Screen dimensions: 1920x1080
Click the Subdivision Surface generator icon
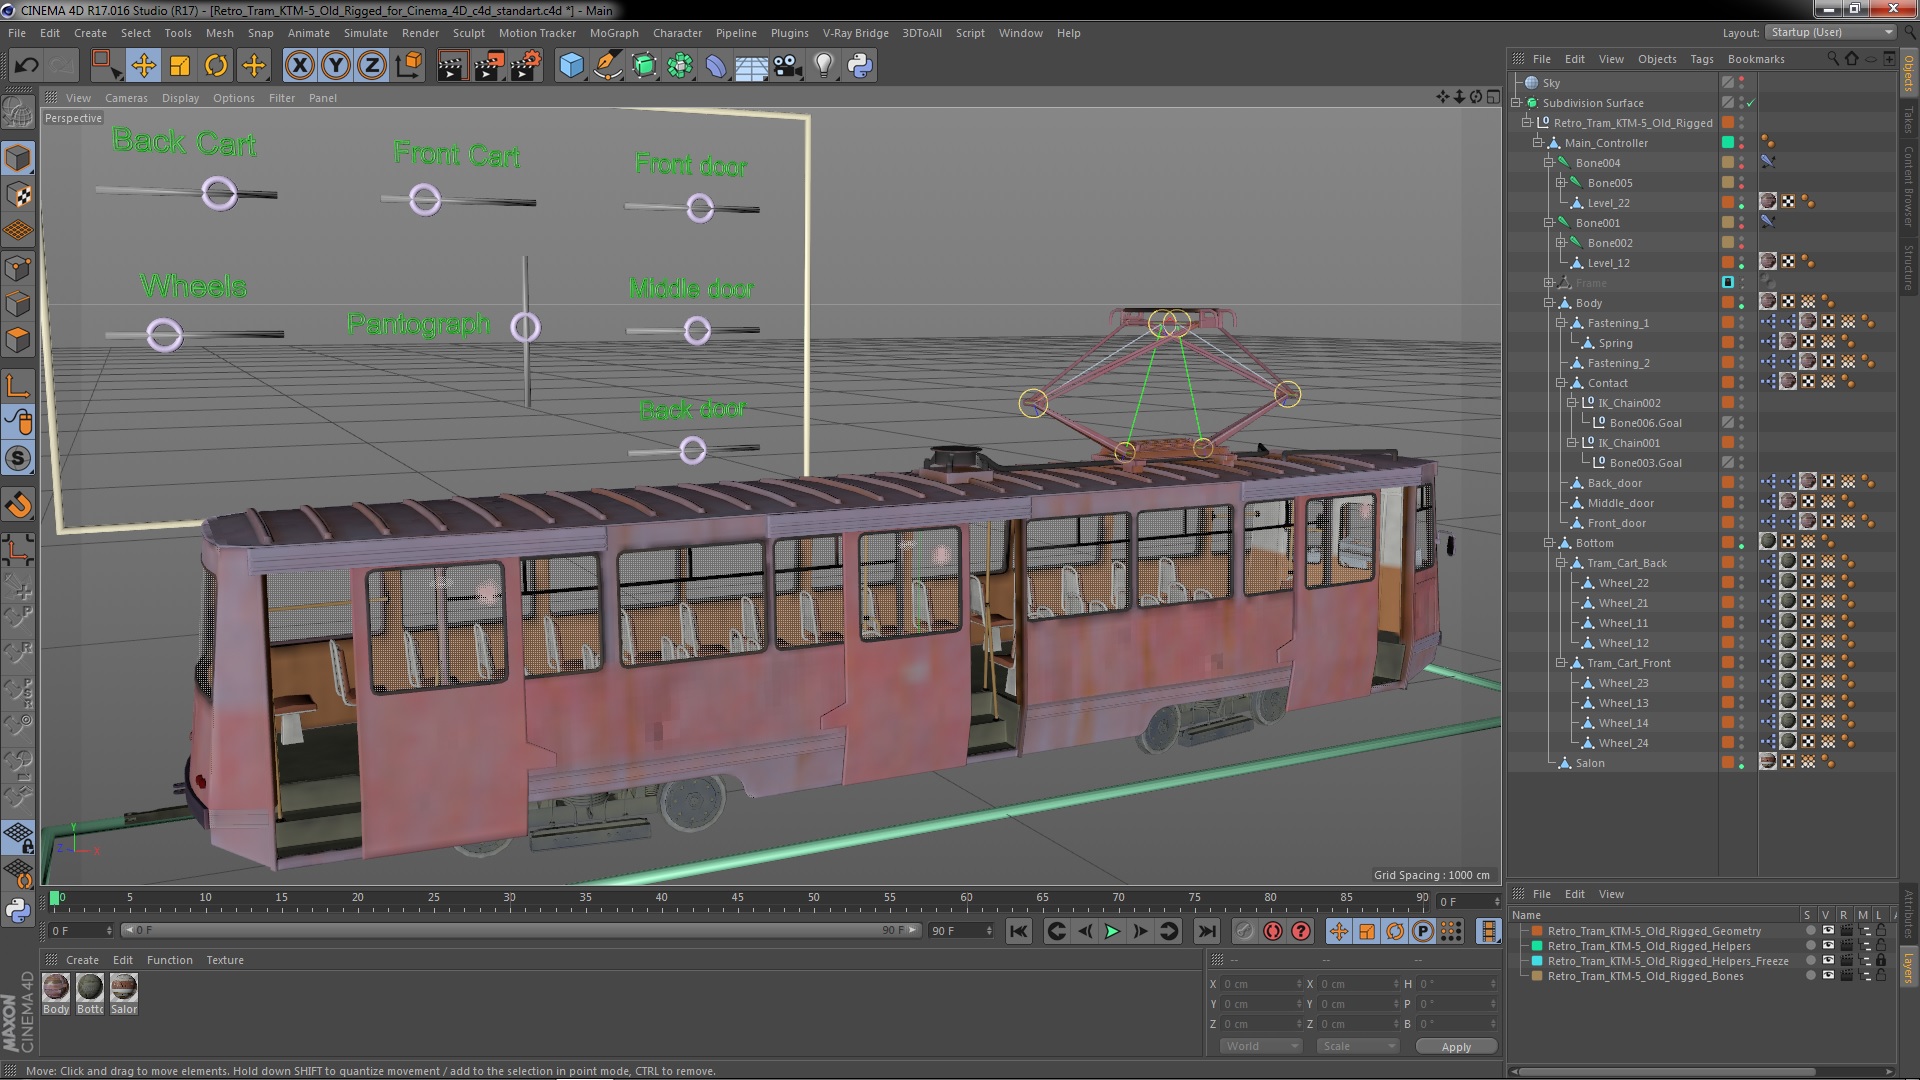coord(644,66)
